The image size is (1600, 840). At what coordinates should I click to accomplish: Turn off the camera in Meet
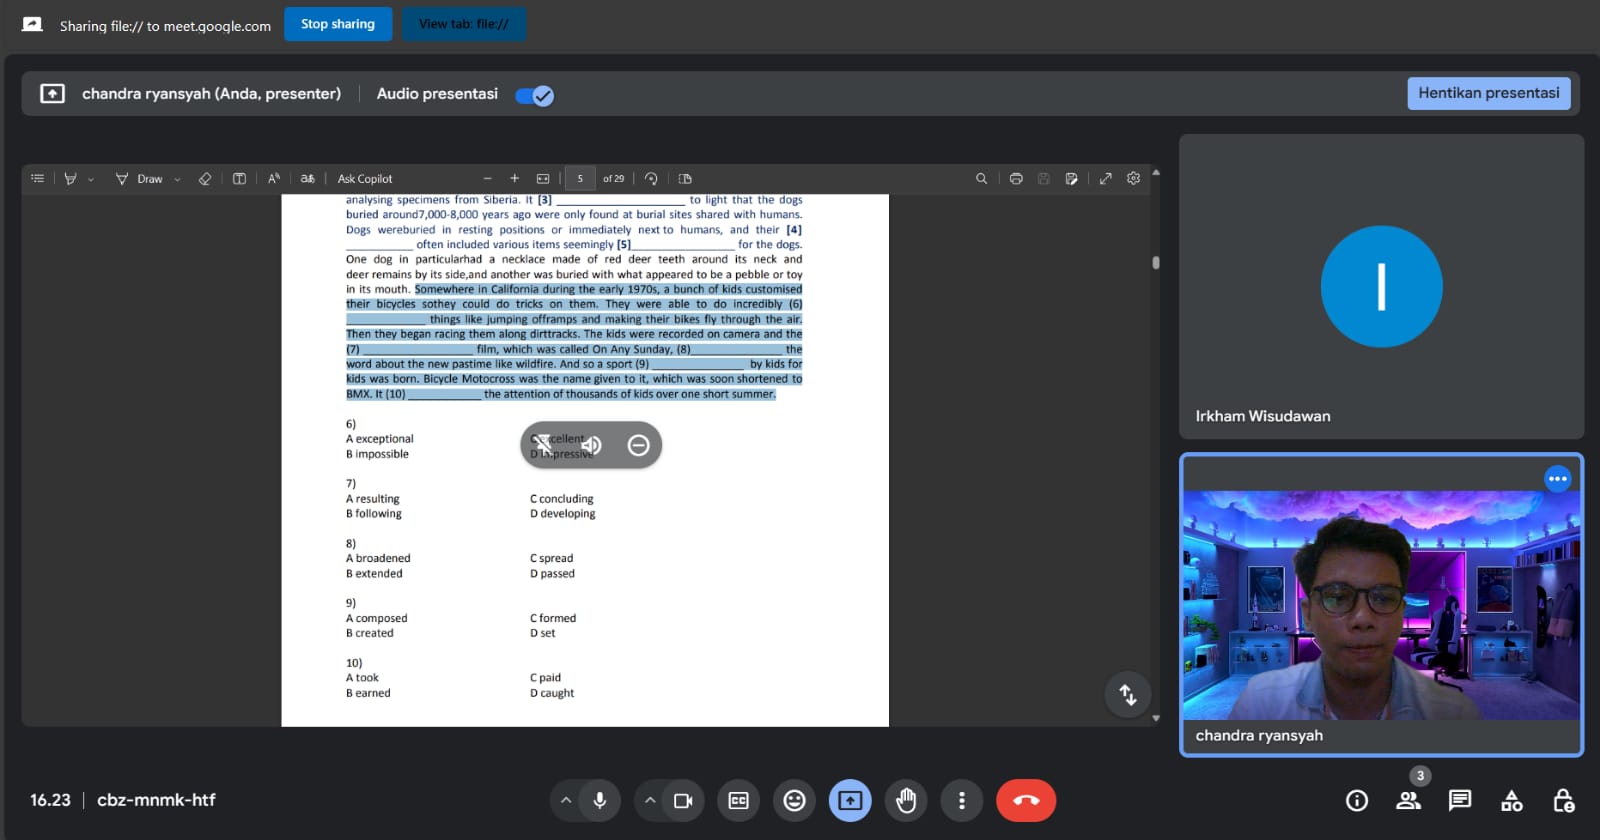[684, 800]
